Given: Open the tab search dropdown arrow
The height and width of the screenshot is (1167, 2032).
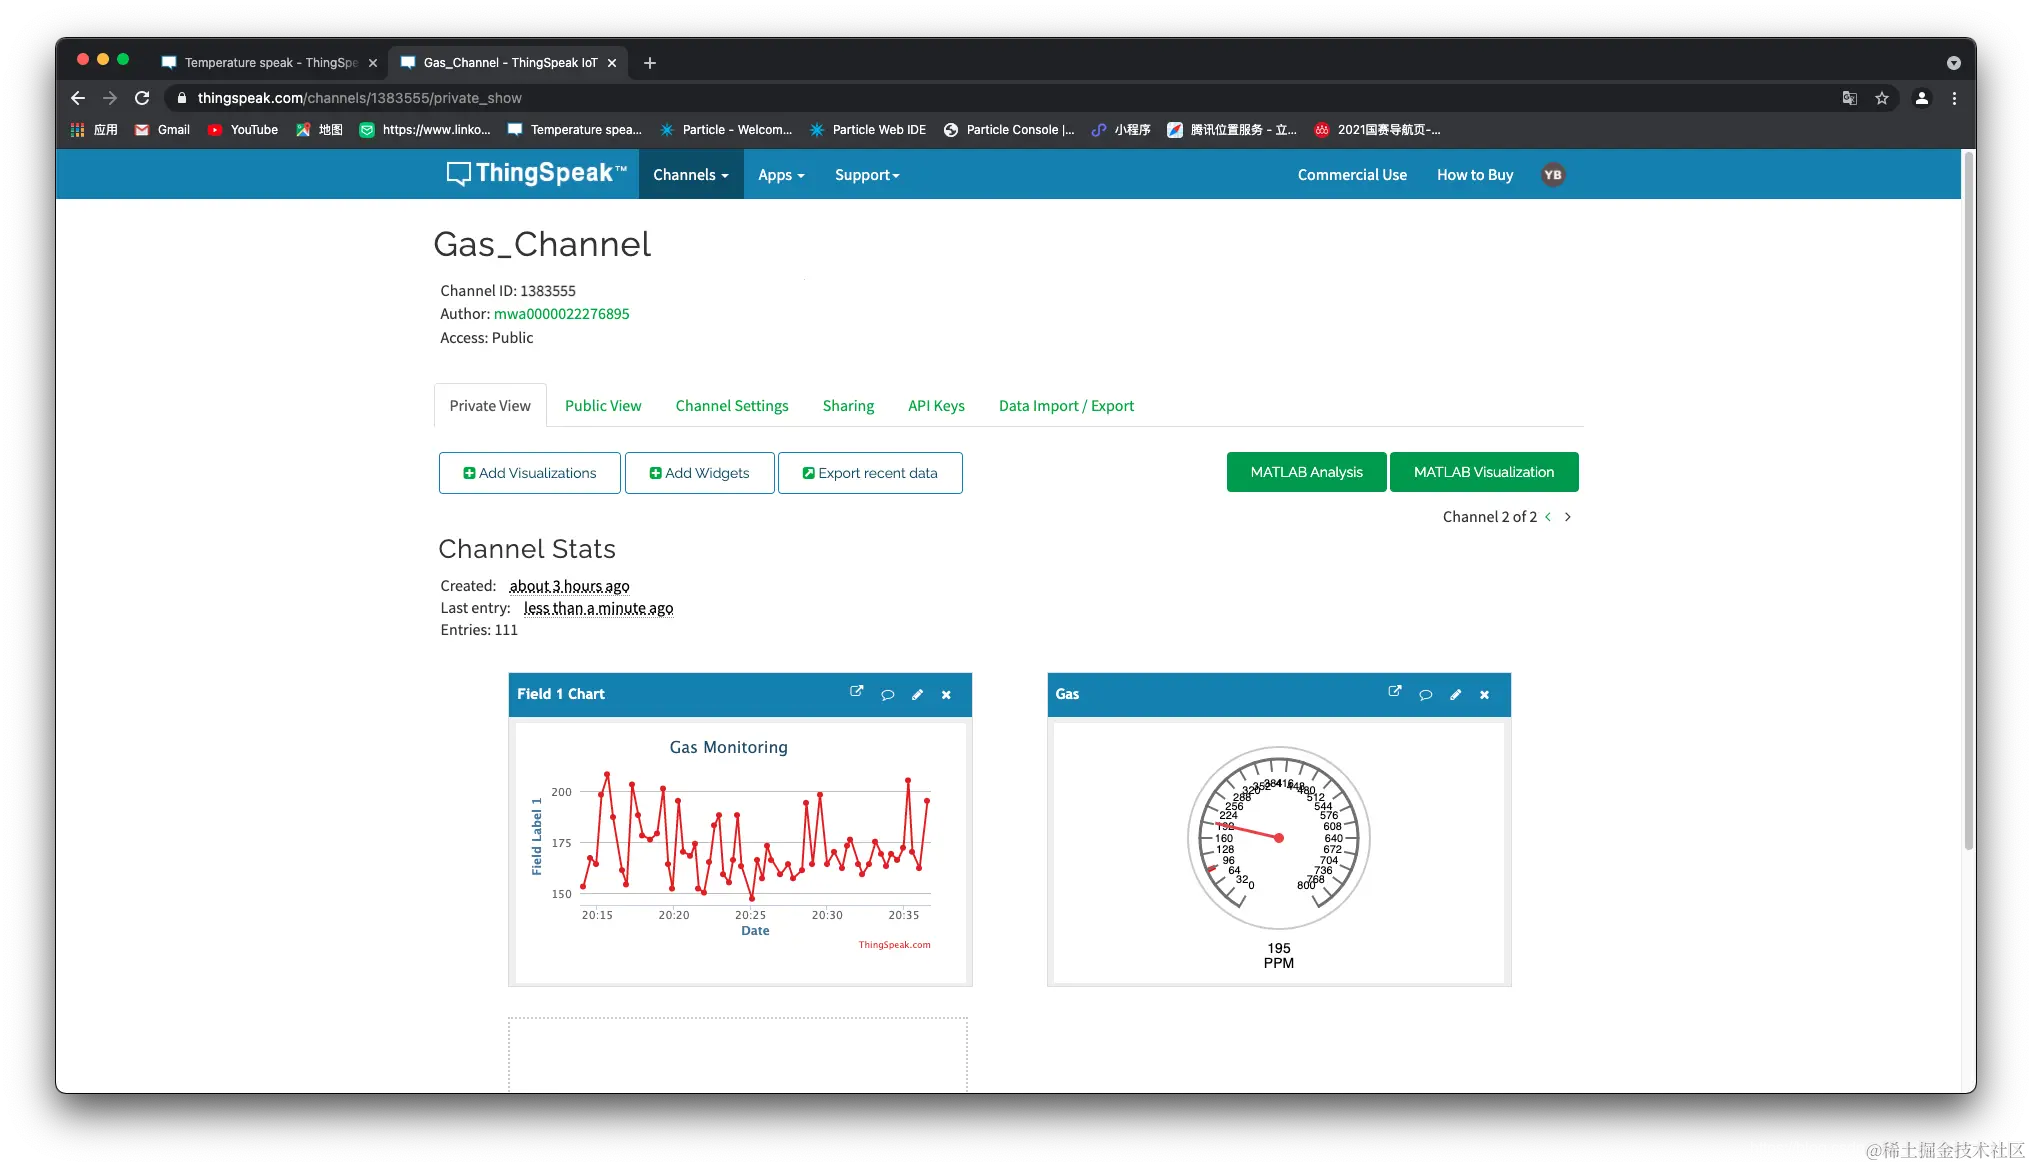Looking at the screenshot, I should (1953, 63).
